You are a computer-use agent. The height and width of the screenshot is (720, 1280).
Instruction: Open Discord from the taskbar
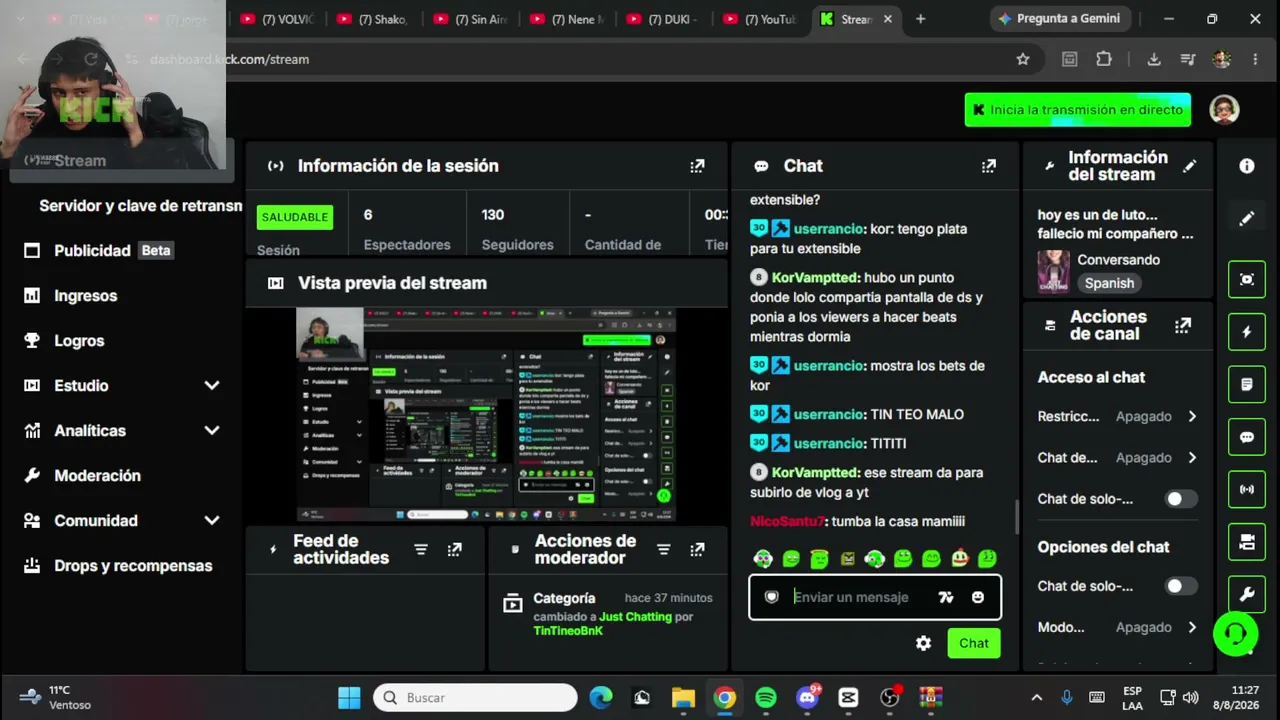(x=807, y=697)
